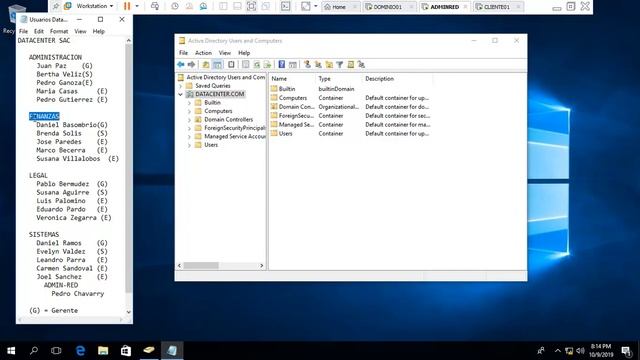Open the Edge browser from taskbar
The width and height of the screenshot is (640, 360).
[80, 350]
